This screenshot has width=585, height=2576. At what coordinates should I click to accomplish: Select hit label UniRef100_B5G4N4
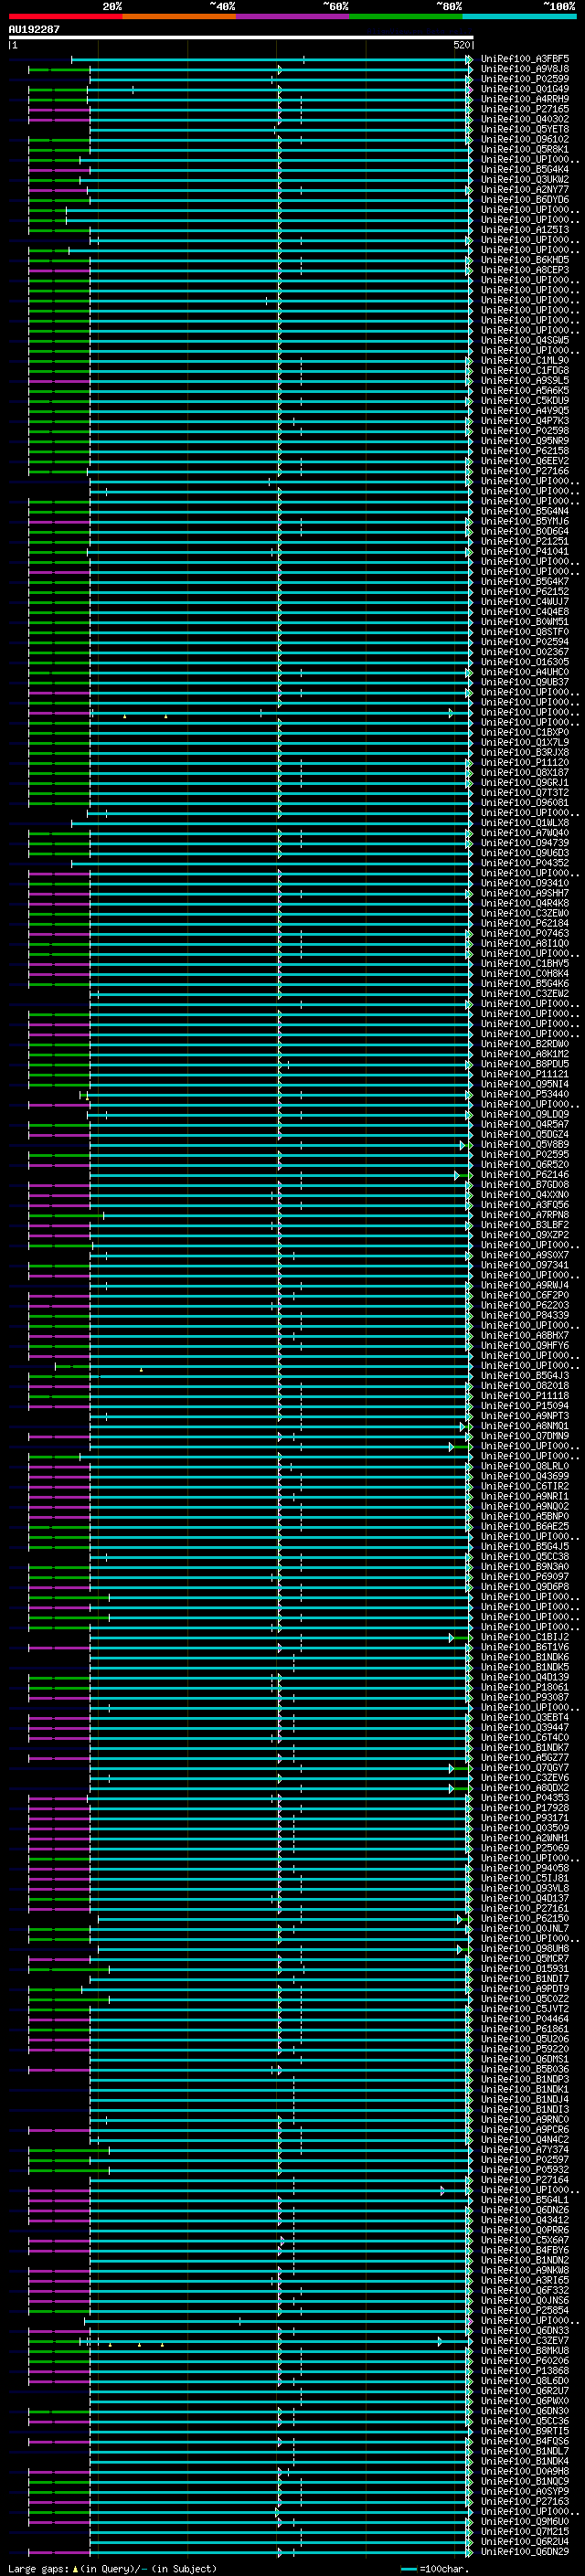[525, 511]
